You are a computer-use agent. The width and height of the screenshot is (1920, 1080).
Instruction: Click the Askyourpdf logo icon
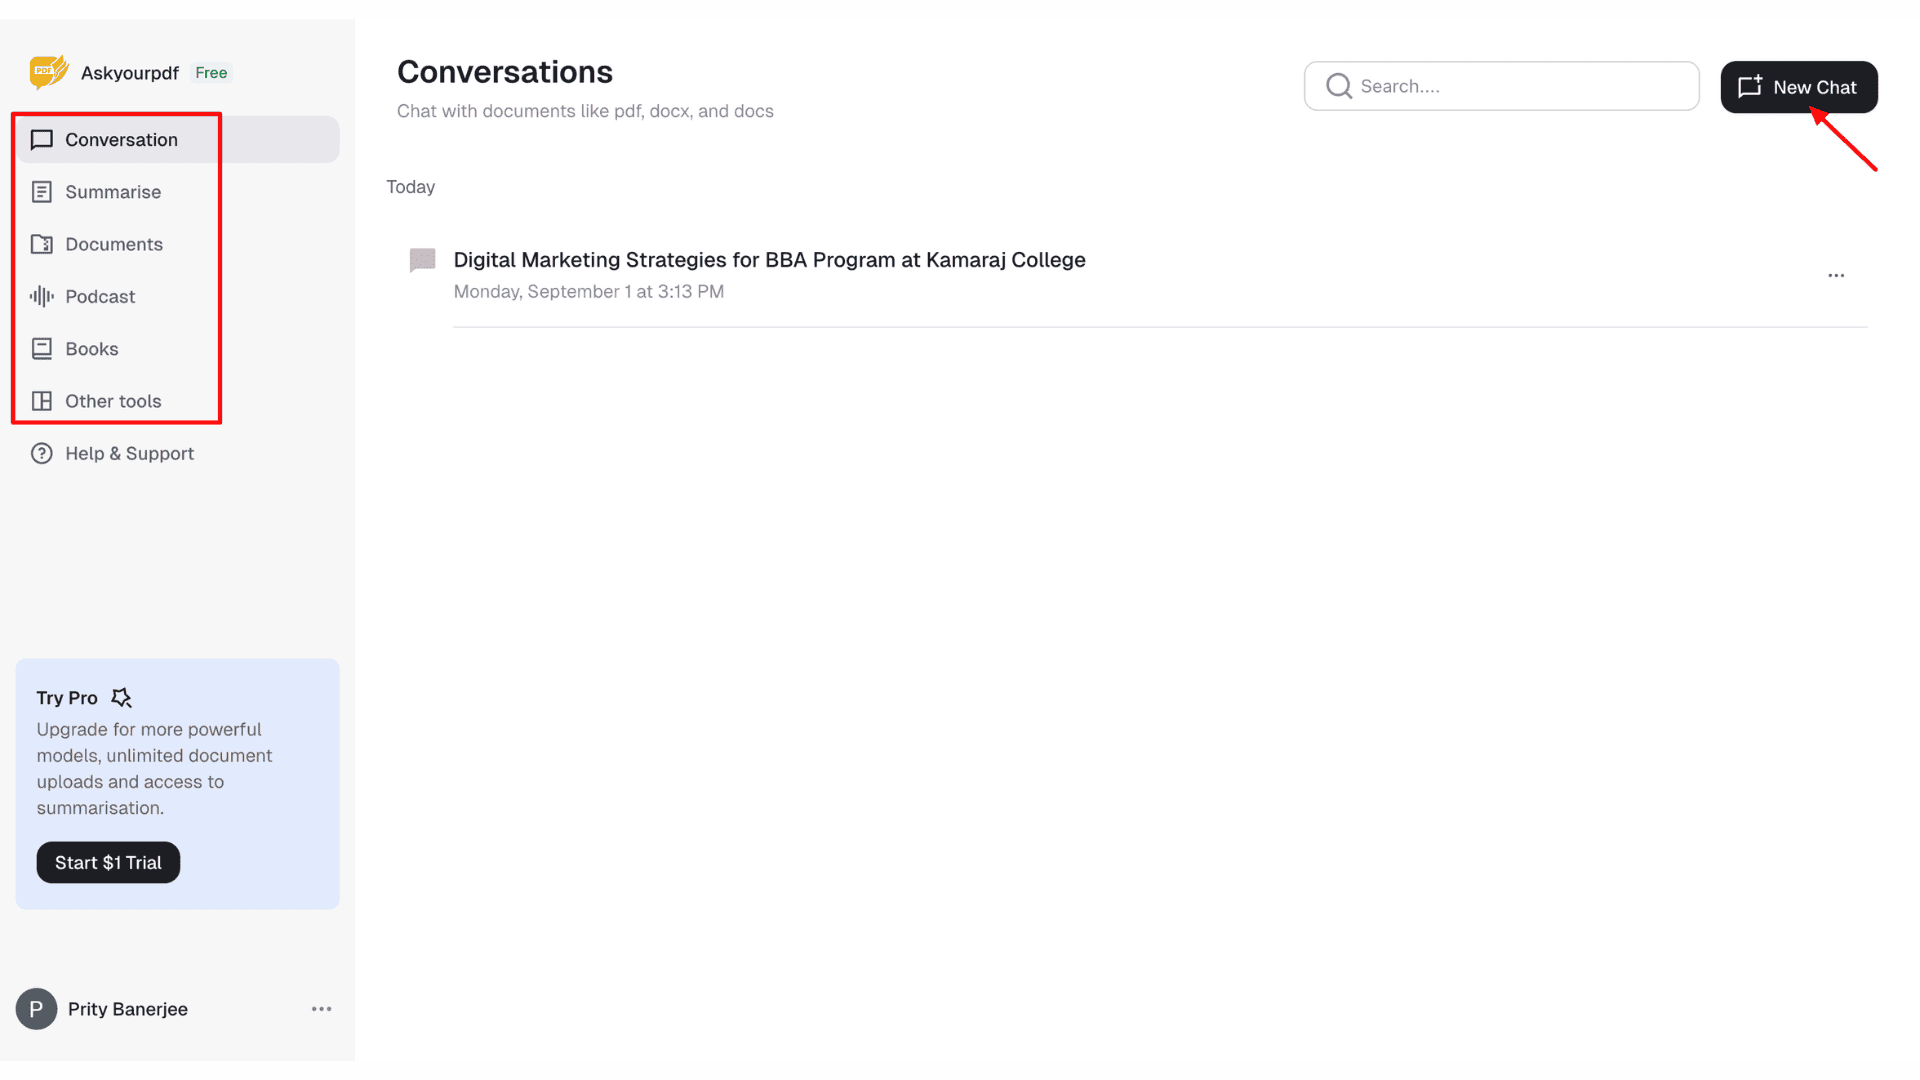48,72
